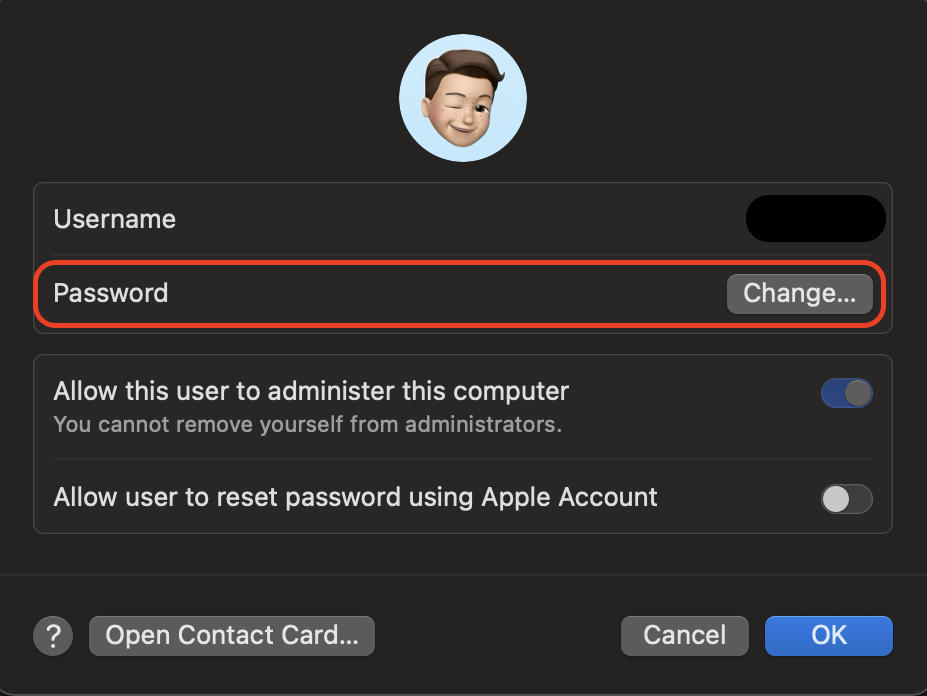The width and height of the screenshot is (927, 696).
Task: Select the Password row label
Action: pyautogui.click(x=112, y=293)
